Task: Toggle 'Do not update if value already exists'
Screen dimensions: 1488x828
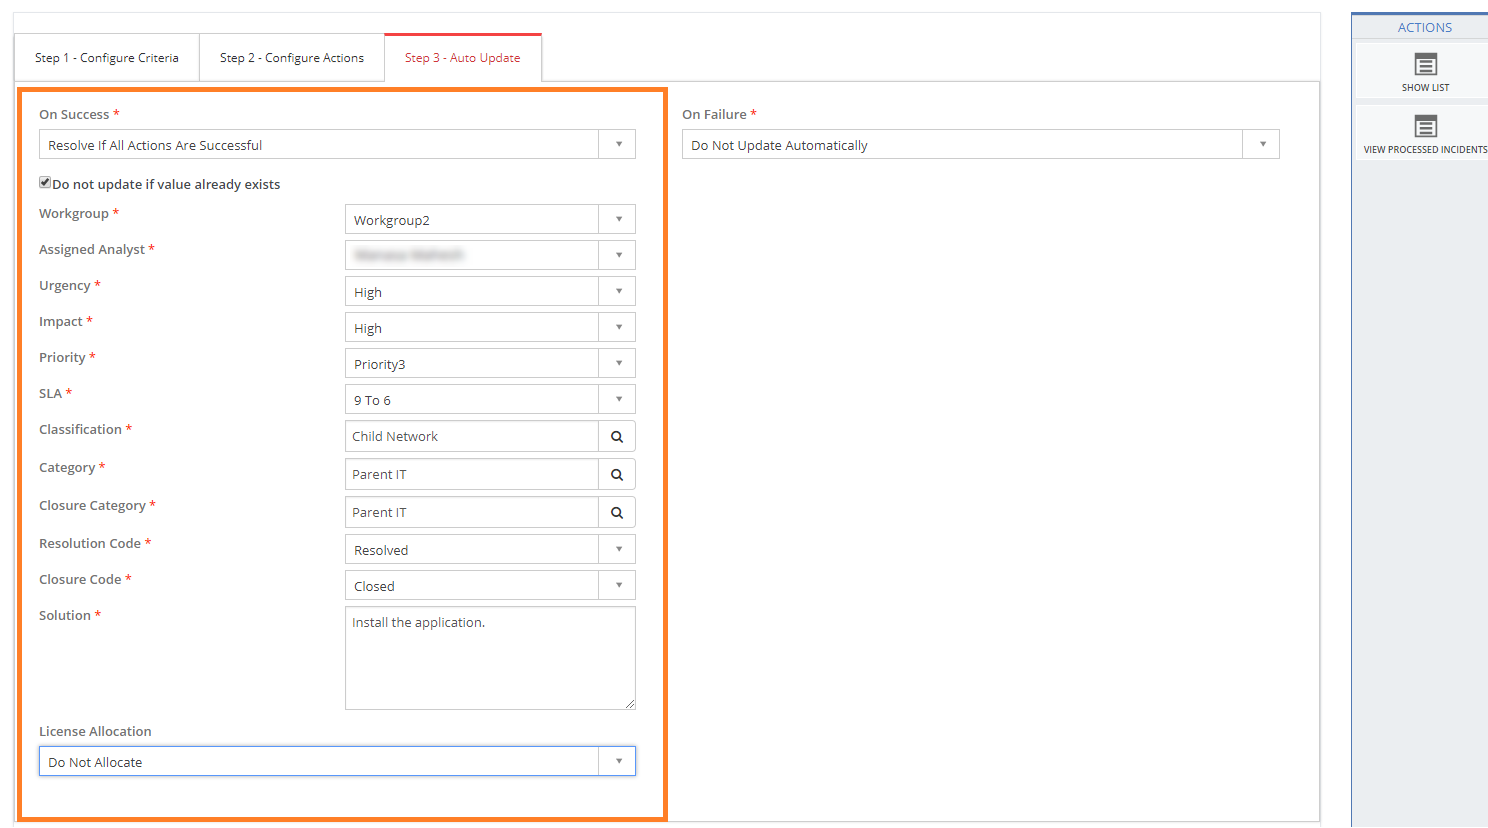Action: tap(45, 183)
